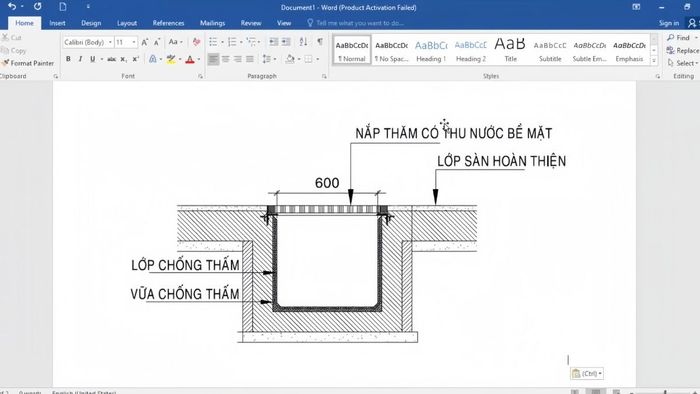Click the Multilevel List icon
700x394 pixels.
pos(251,42)
